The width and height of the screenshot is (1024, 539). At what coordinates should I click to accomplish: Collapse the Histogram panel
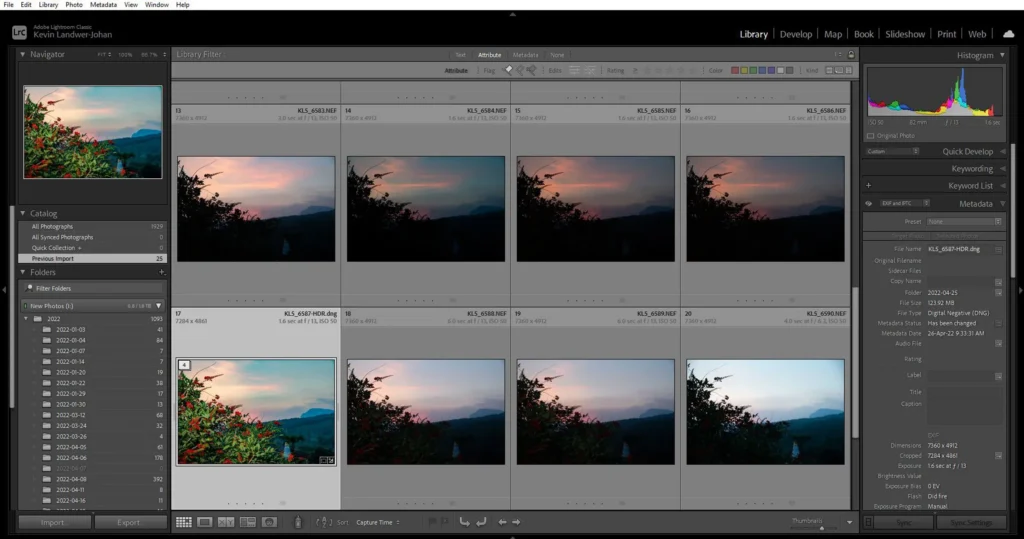[x=1001, y=56]
